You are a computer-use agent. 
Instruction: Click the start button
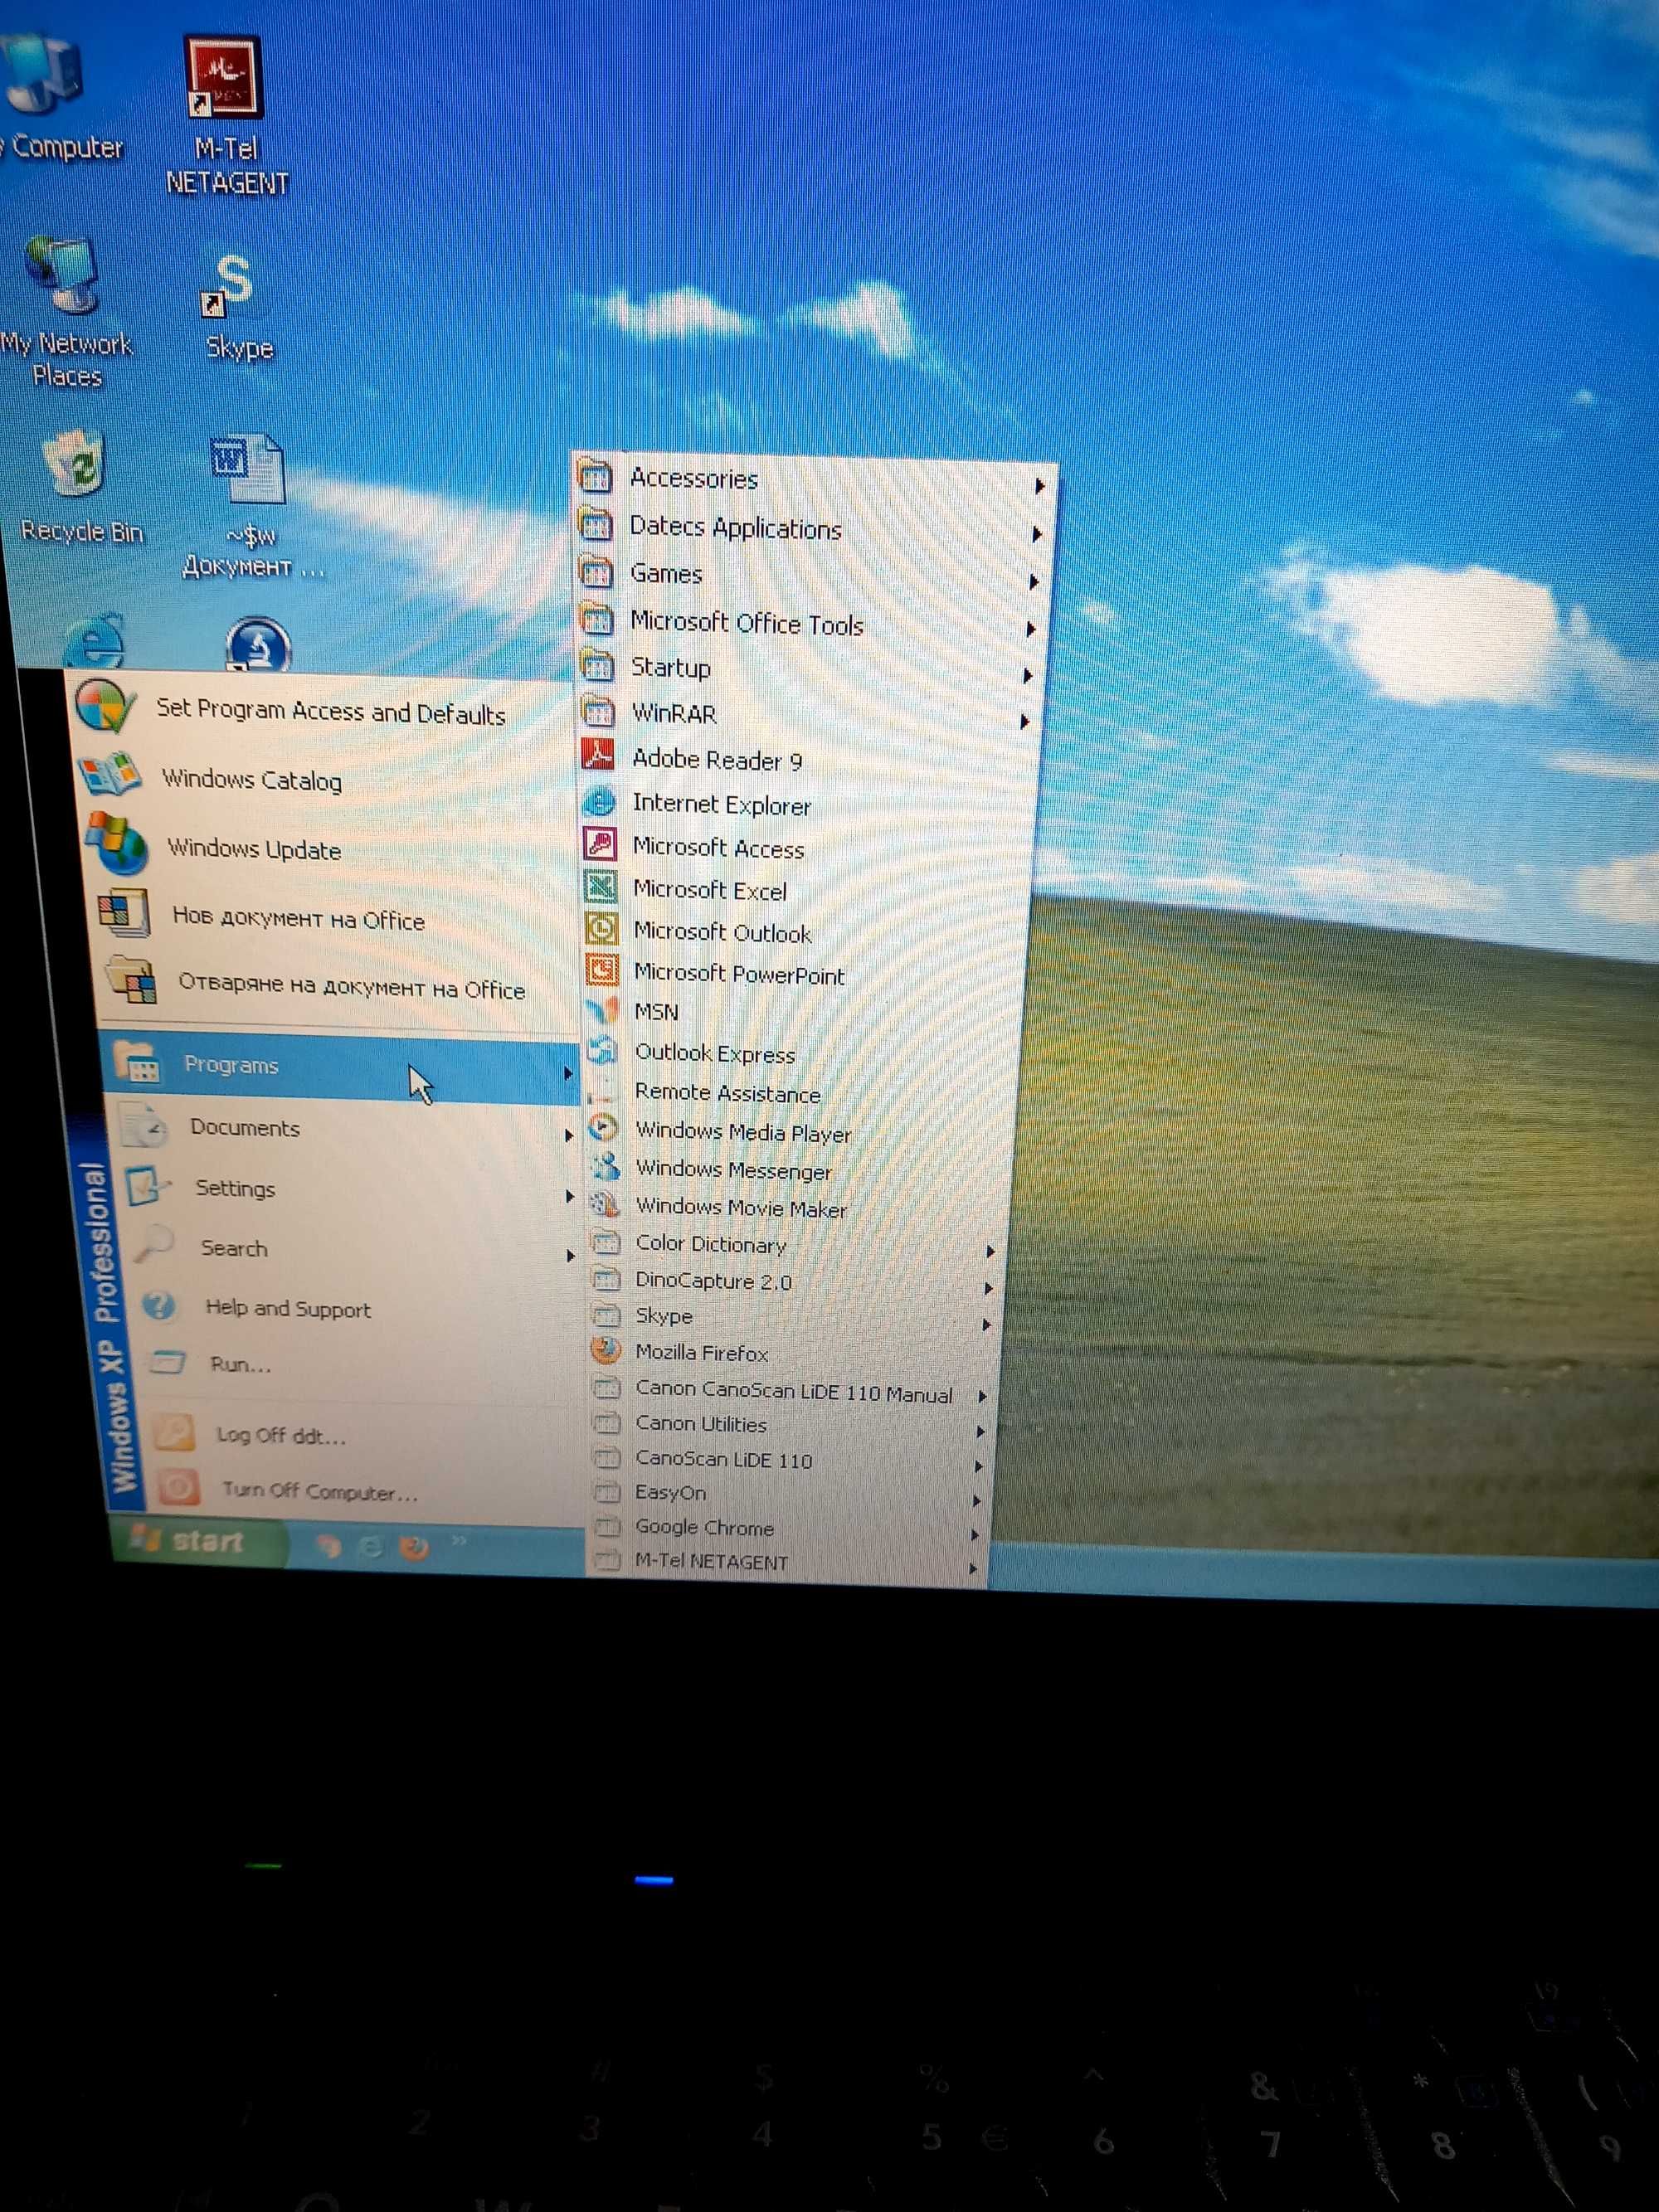point(199,1541)
